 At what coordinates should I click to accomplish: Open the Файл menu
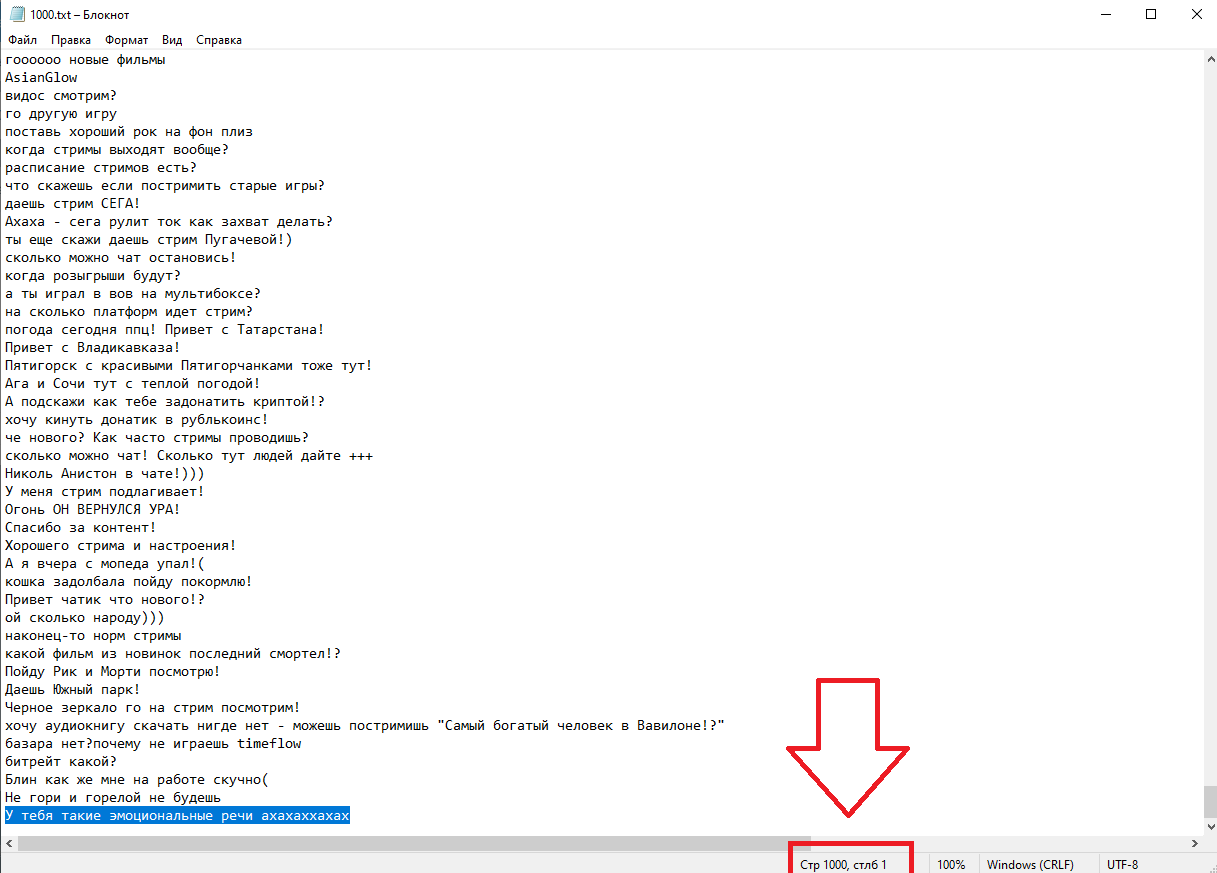22,40
